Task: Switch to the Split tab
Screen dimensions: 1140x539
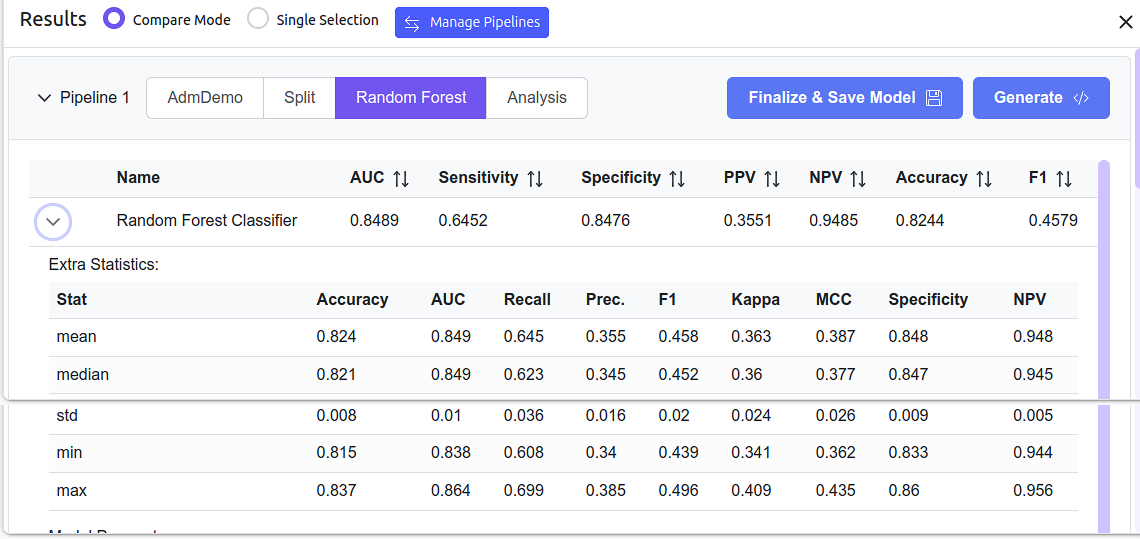Action: [x=299, y=98]
